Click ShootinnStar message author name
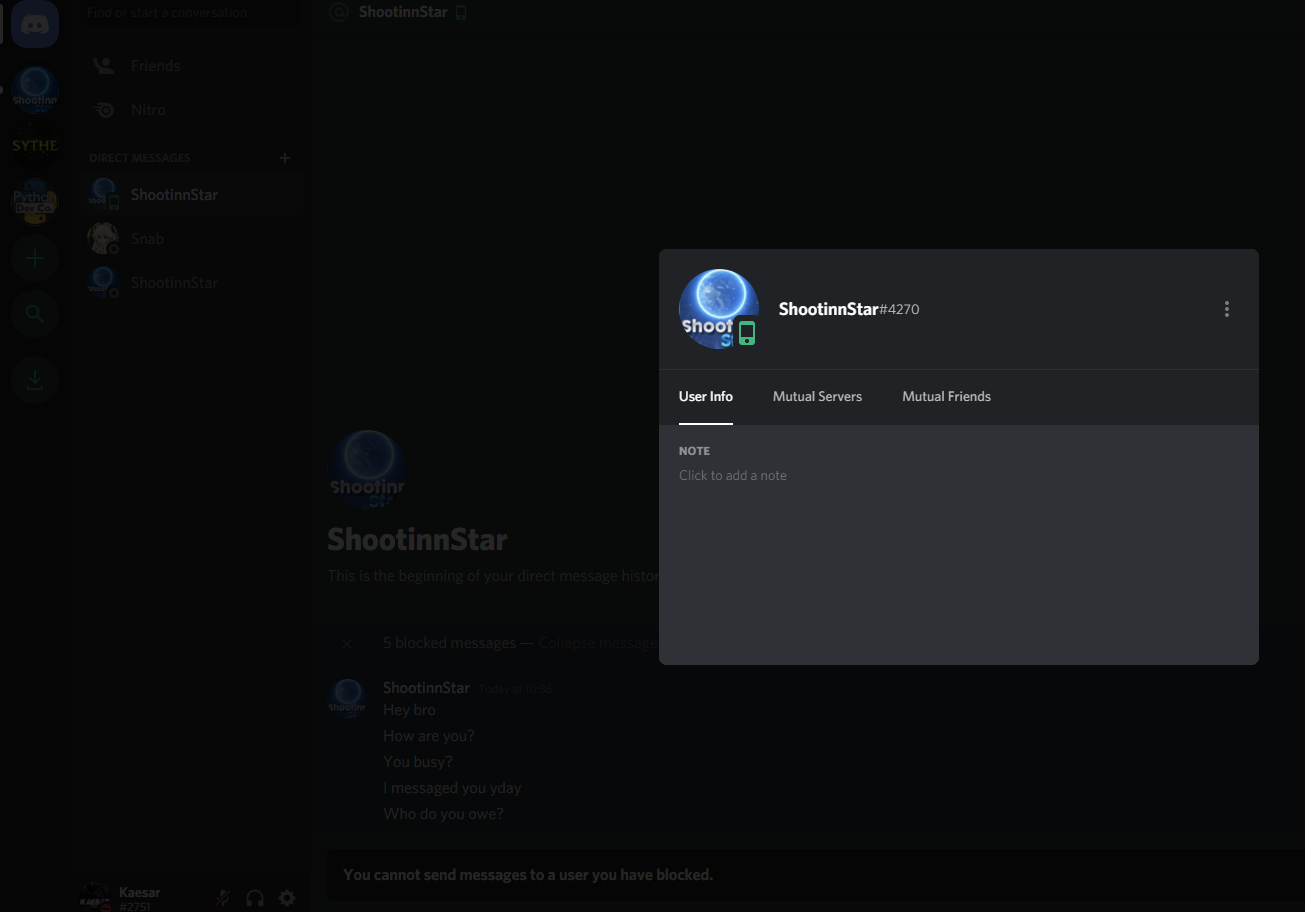 tap(426, 688)
